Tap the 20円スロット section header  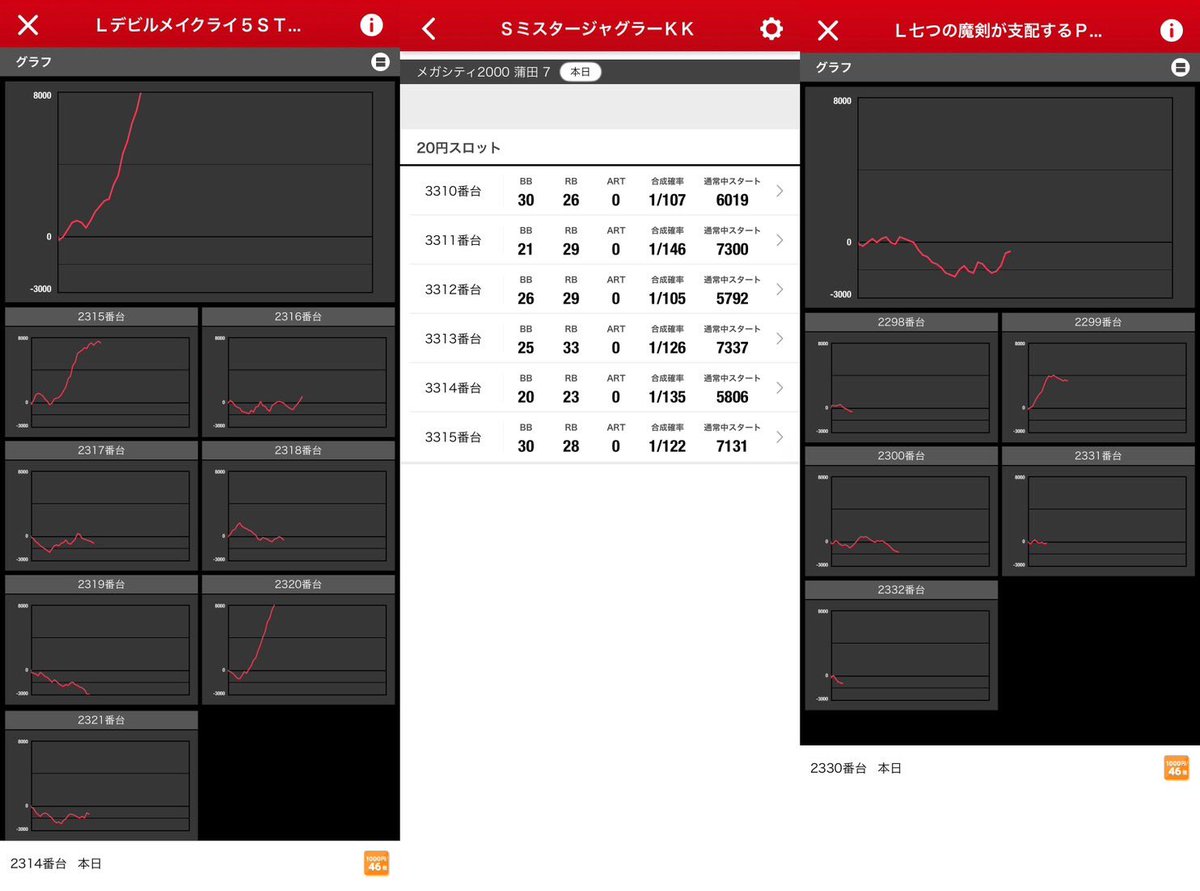point(600,147)
